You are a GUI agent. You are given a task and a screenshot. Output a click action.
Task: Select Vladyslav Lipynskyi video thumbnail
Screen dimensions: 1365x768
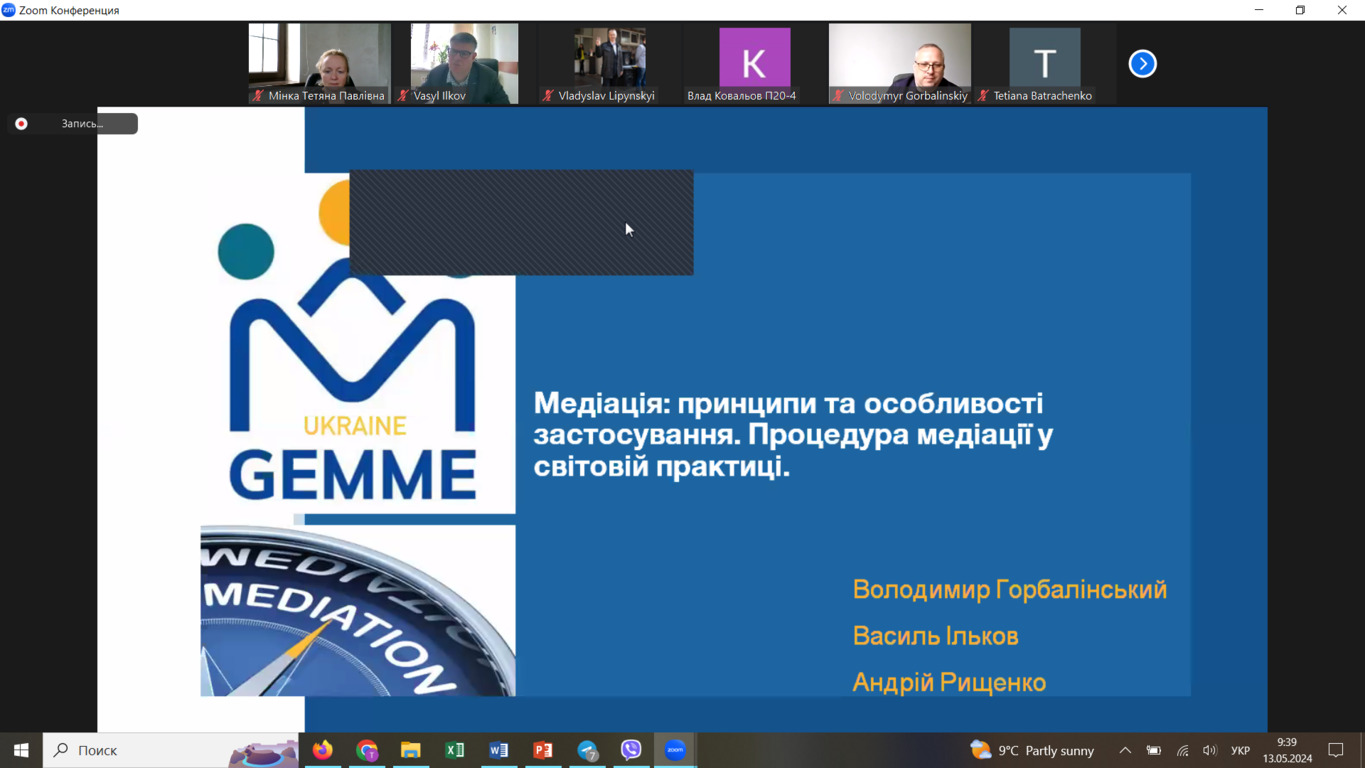610,64
